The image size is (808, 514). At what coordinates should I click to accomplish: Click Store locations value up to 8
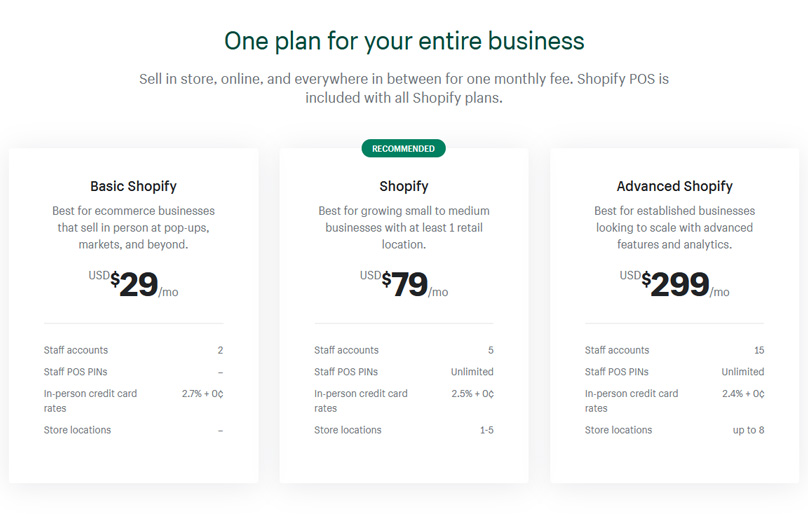pos(747,430)
